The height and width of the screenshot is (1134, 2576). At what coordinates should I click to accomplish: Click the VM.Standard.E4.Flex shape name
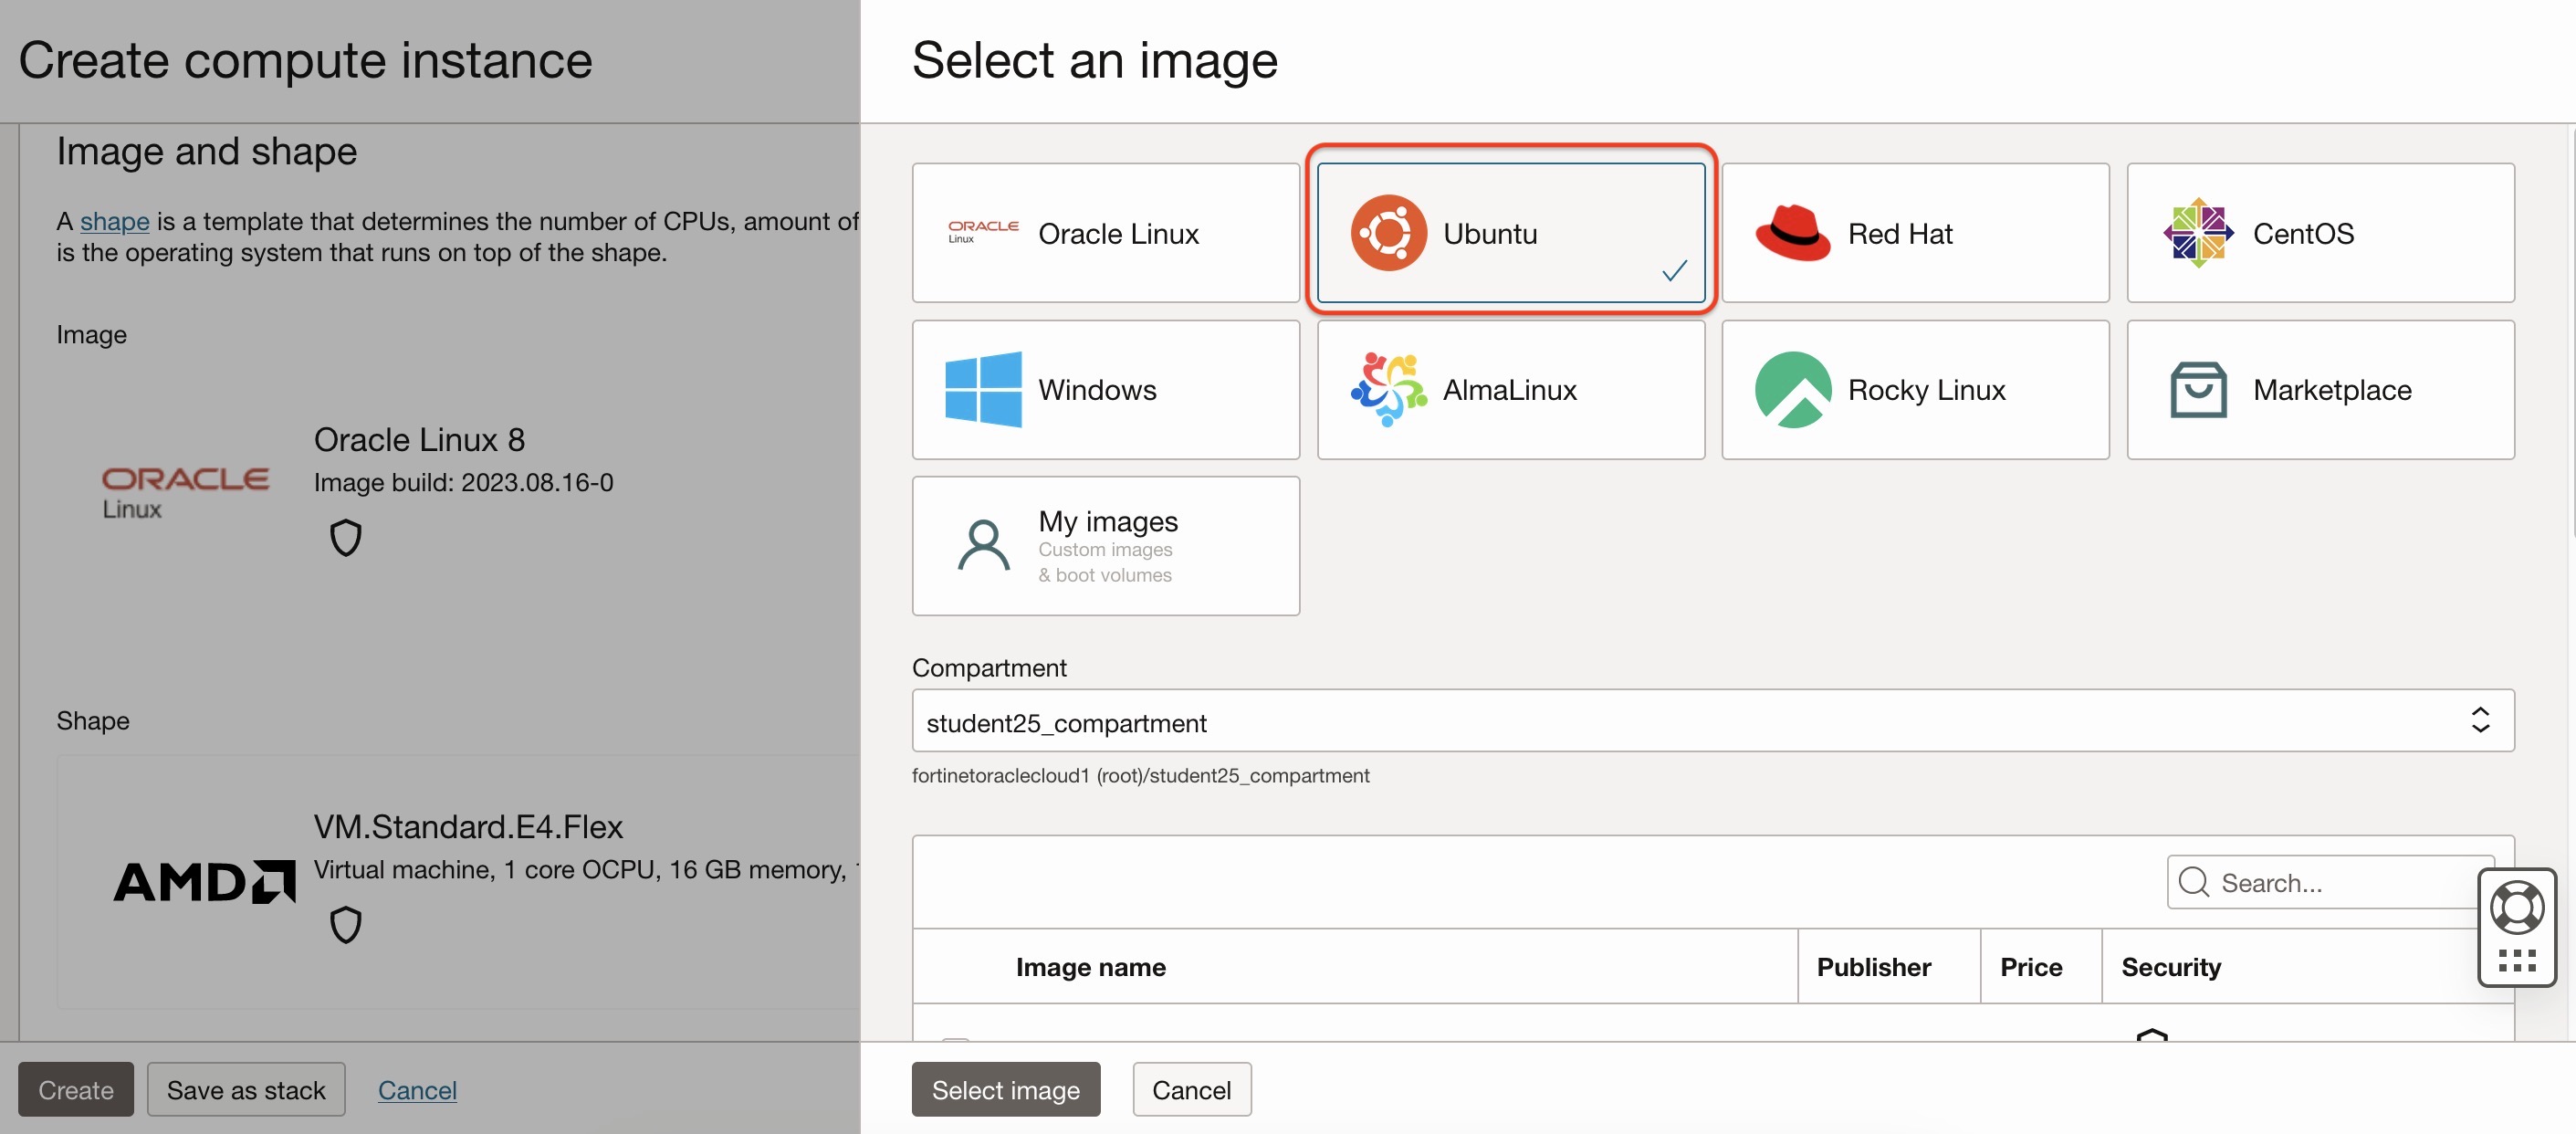click(x=468, y=827)
